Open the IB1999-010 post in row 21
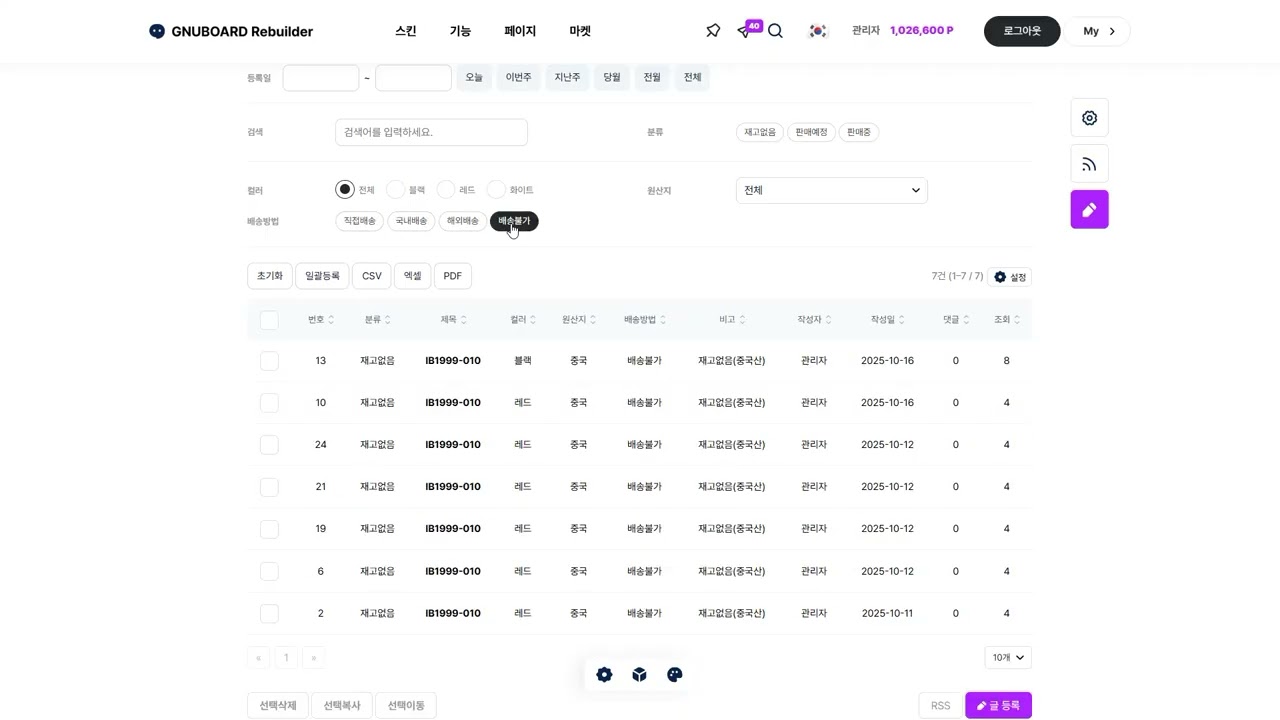 [453, 487]
